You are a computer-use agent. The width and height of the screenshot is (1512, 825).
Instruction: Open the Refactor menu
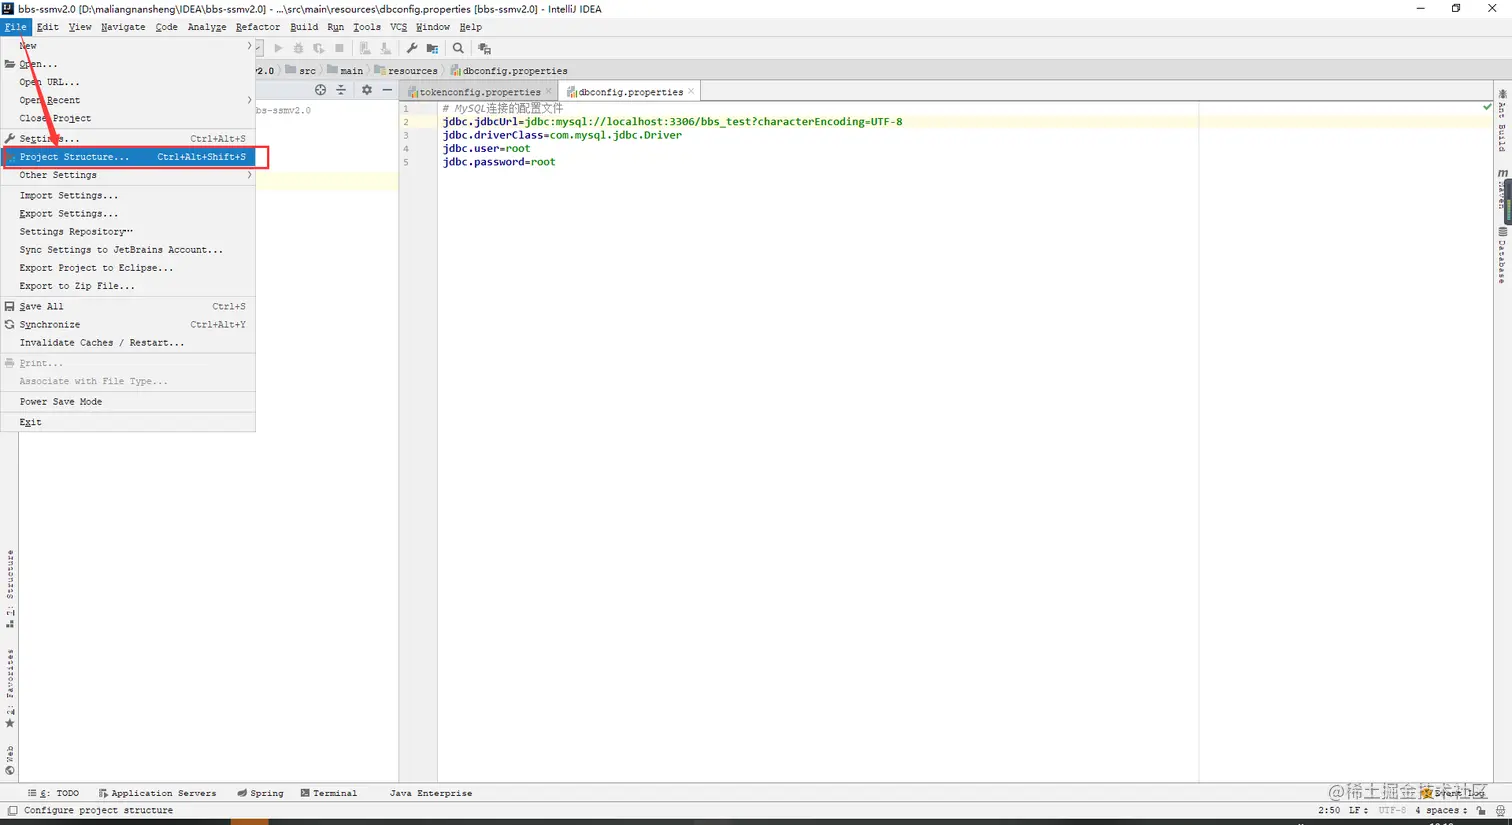[258, 27]
